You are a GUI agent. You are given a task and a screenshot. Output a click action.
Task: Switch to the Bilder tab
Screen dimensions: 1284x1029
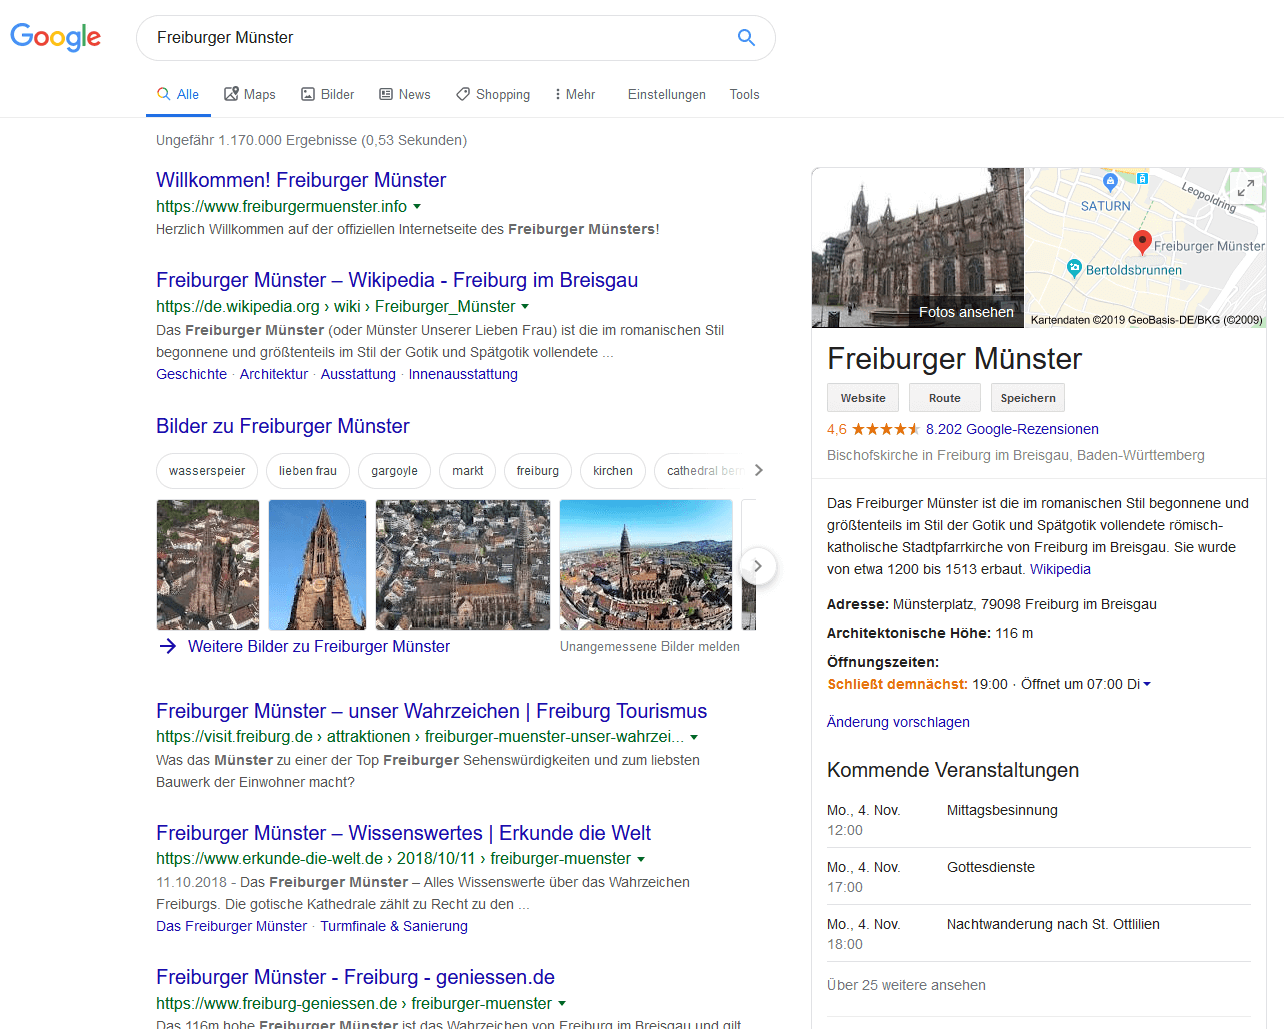point(328,94)
